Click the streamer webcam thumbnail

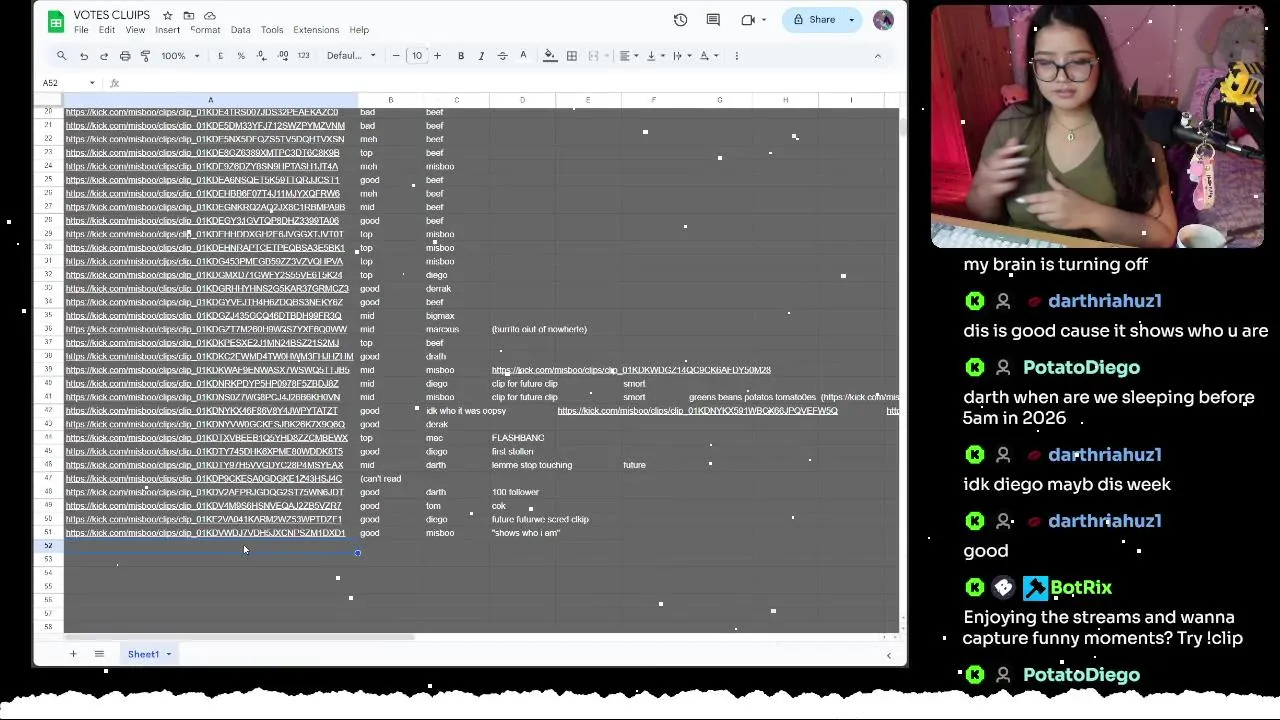click(1097, 125)
